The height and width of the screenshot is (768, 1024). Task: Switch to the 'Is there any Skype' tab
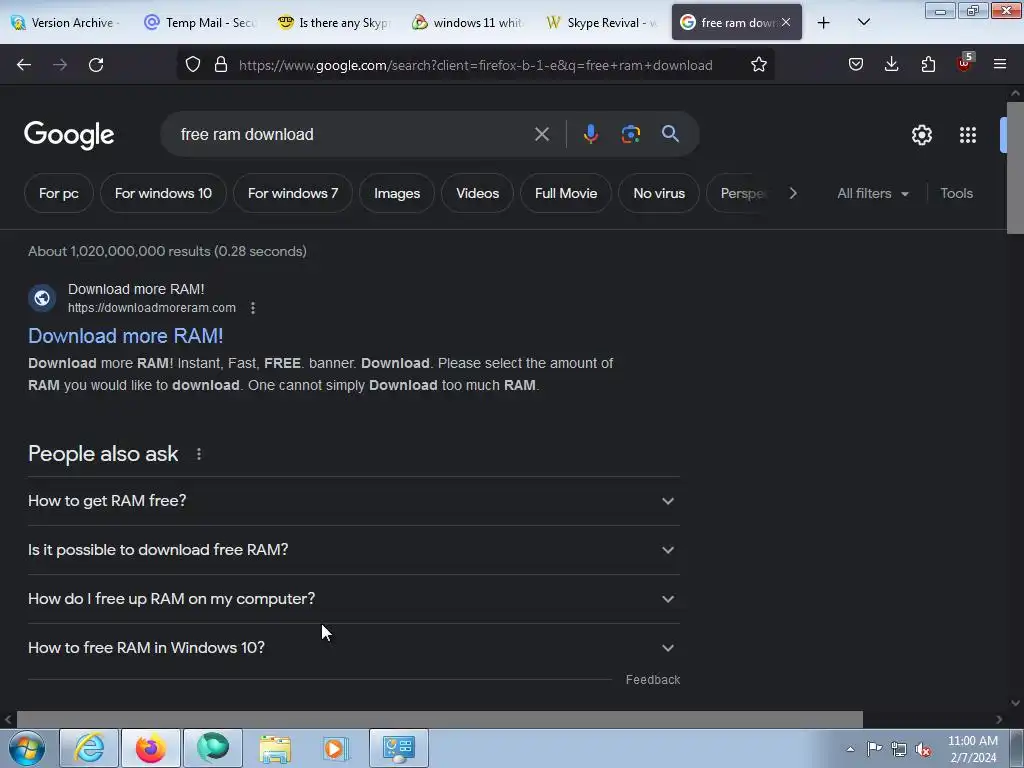click(334, 23)
